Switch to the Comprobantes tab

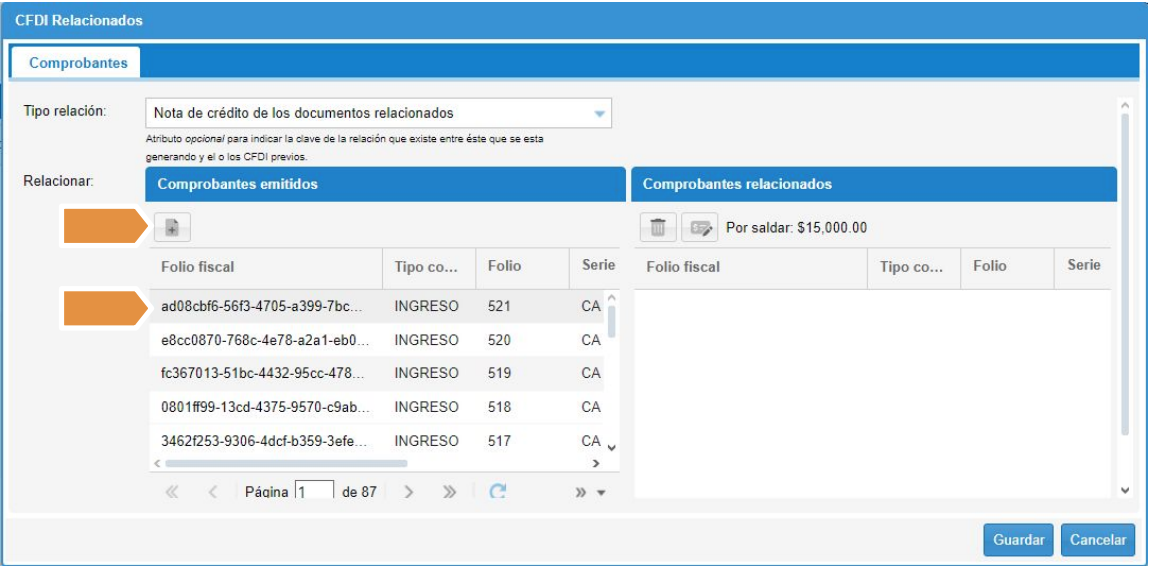pos(78,63)
